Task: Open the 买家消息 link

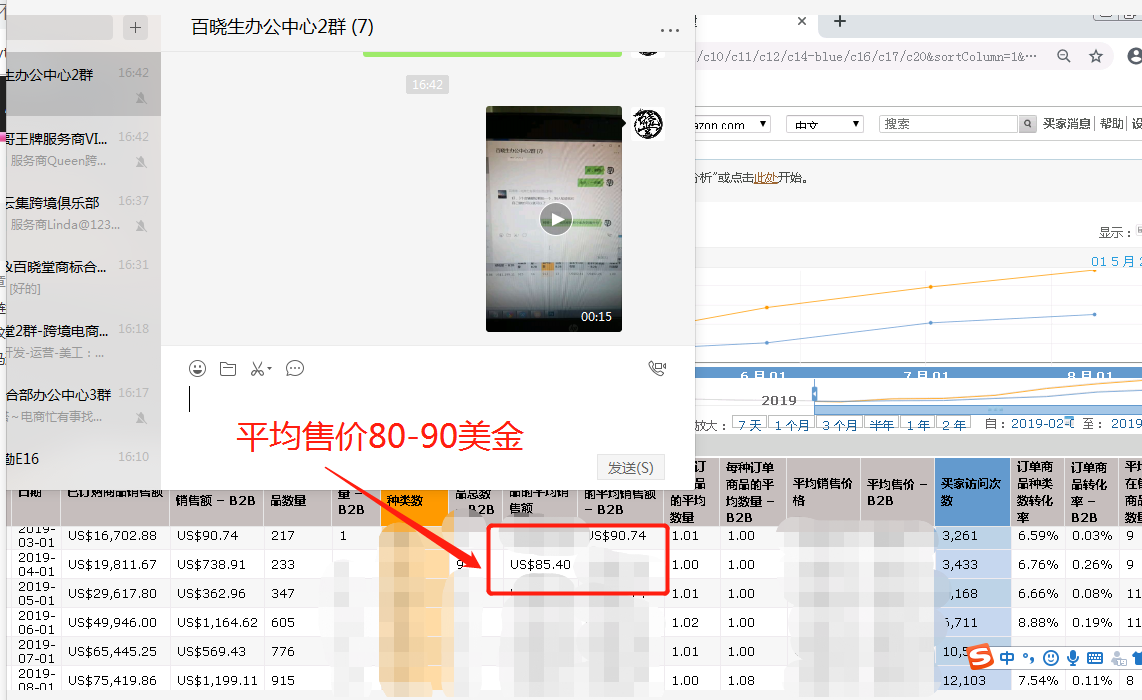Action: coord(1066,124)
